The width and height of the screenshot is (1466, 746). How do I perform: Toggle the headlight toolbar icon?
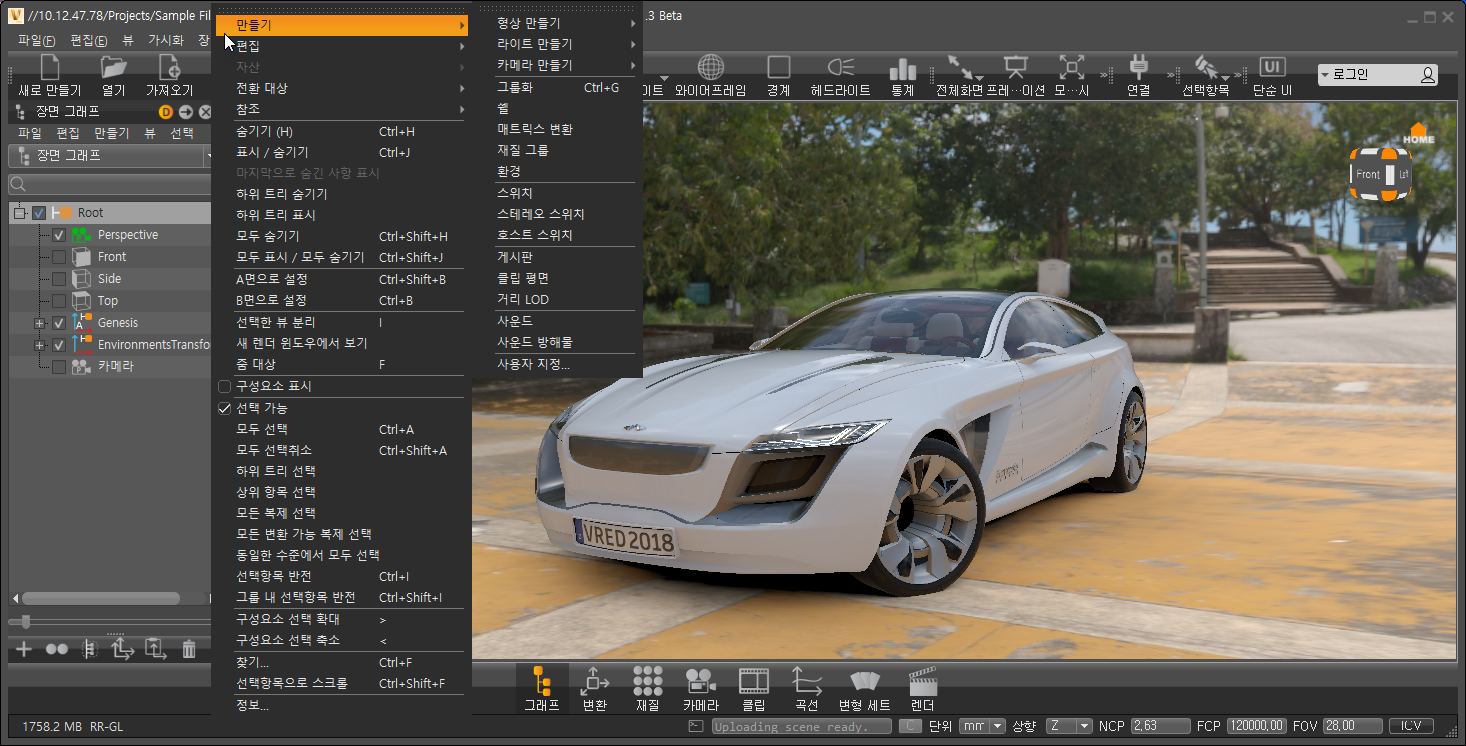coord(840,68)
